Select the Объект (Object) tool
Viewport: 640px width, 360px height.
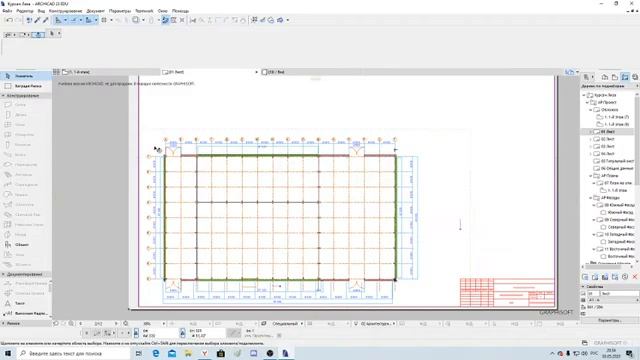pyautogui.click(x=25, y=244)
